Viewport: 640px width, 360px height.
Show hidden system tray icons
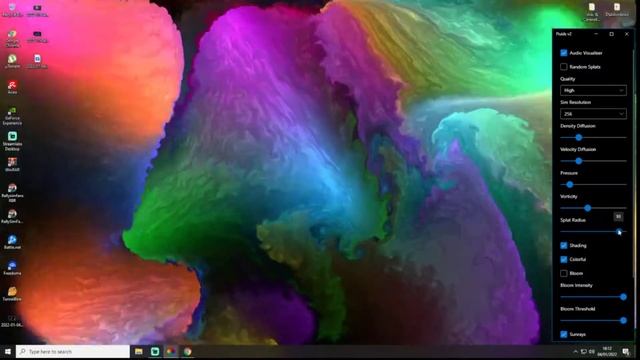(576, 351)
